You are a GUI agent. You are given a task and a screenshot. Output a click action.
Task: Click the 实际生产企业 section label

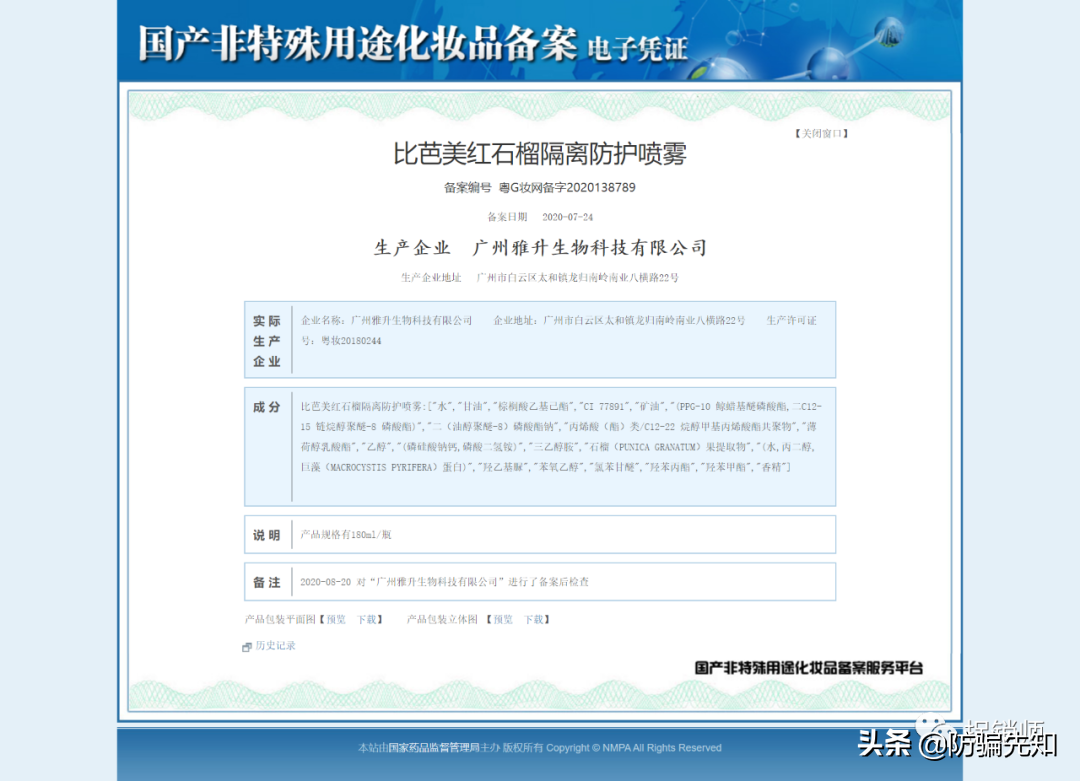point(267,341)
